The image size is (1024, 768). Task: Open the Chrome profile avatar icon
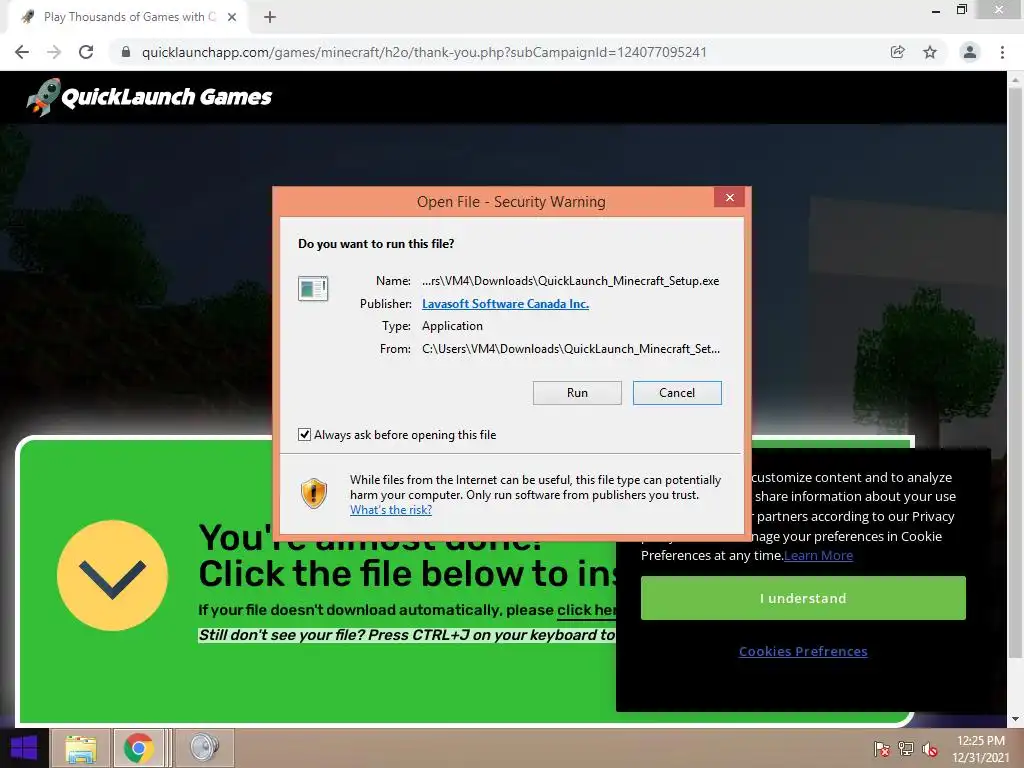point(970,52)
